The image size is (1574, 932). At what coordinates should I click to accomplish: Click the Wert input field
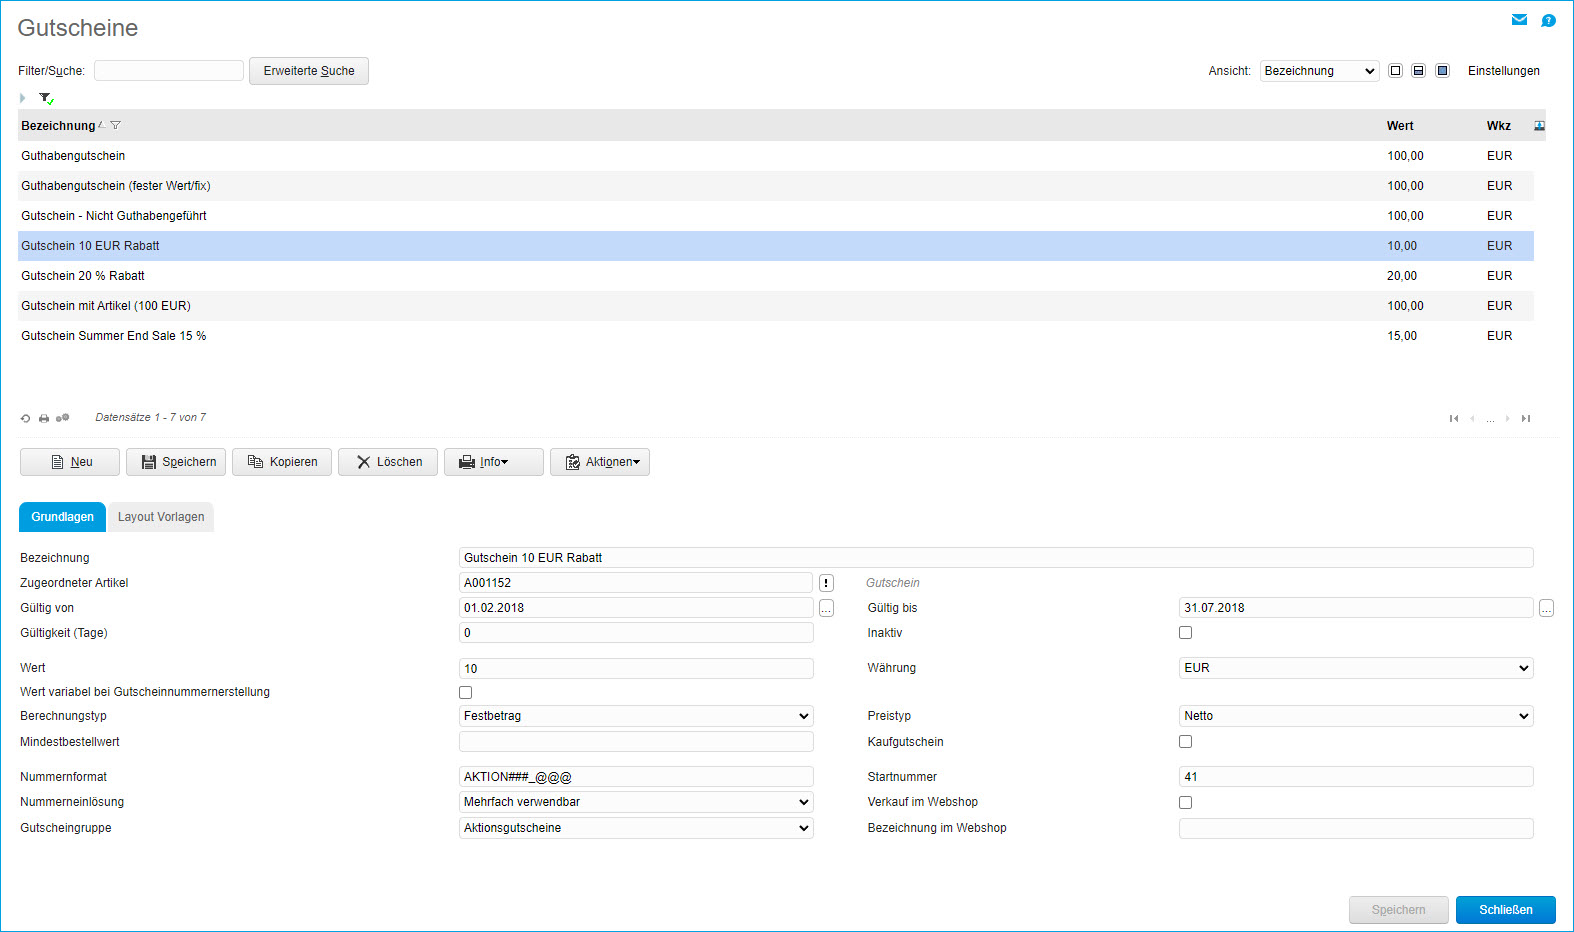[636, 668]
